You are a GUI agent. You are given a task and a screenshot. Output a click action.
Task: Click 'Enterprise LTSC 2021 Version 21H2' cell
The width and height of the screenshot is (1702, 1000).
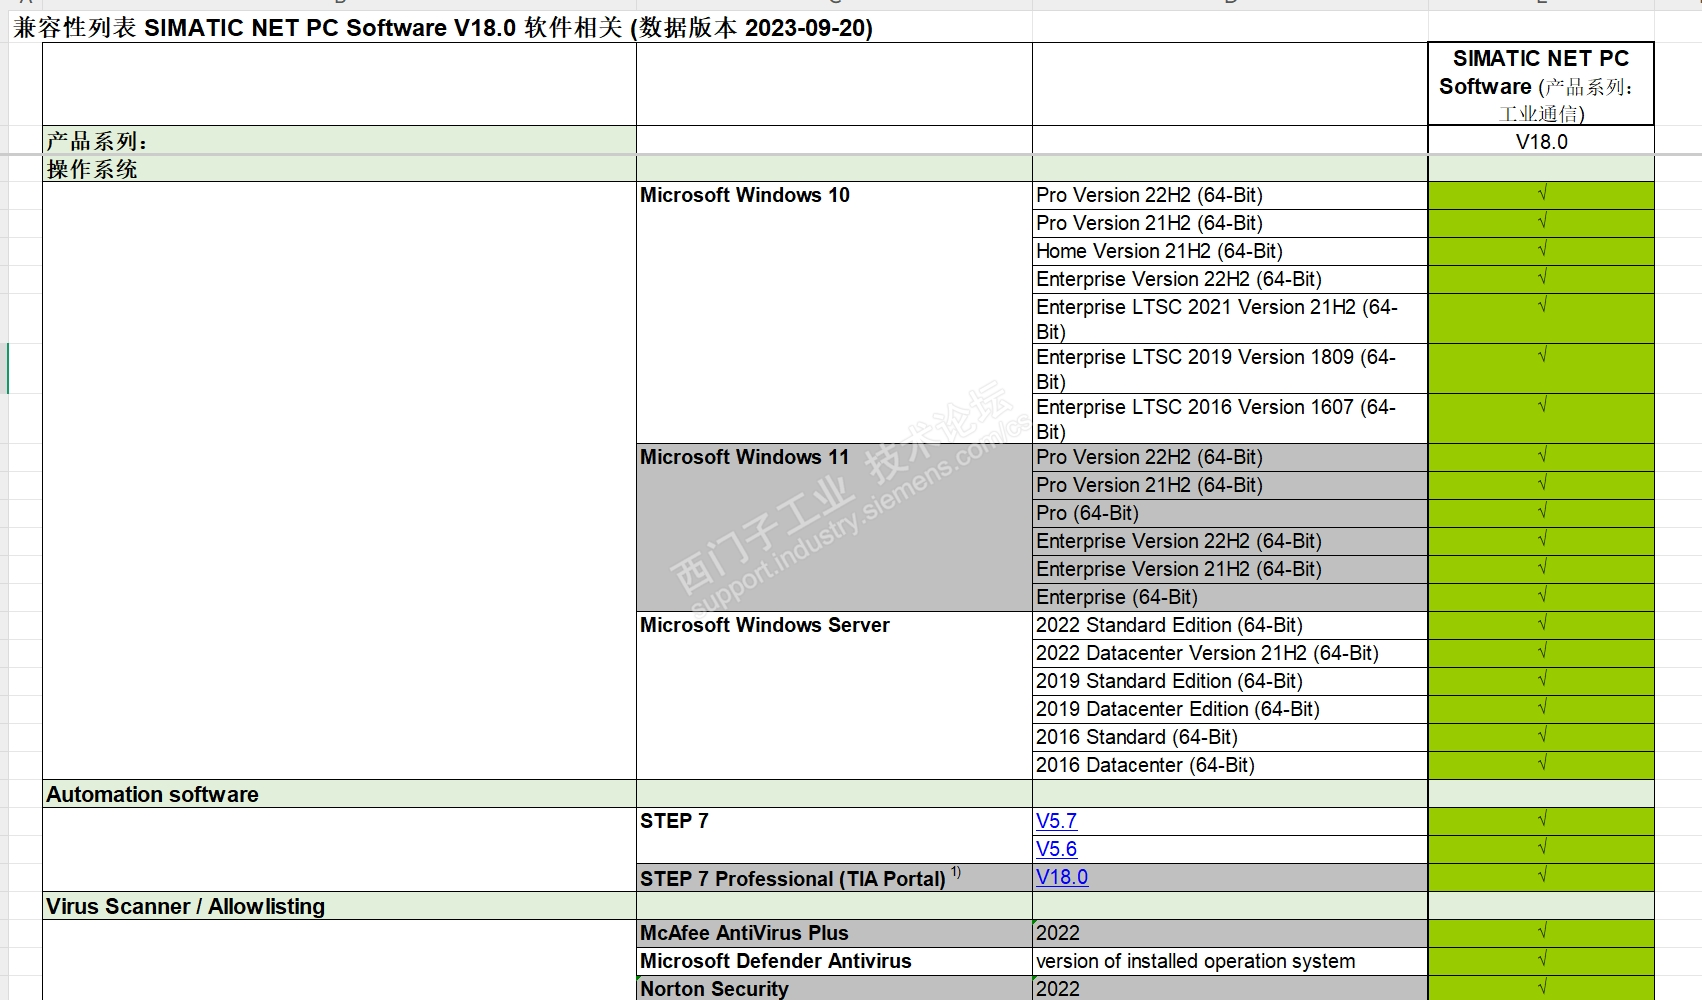pyautogui.click(x=1230, y=318)
